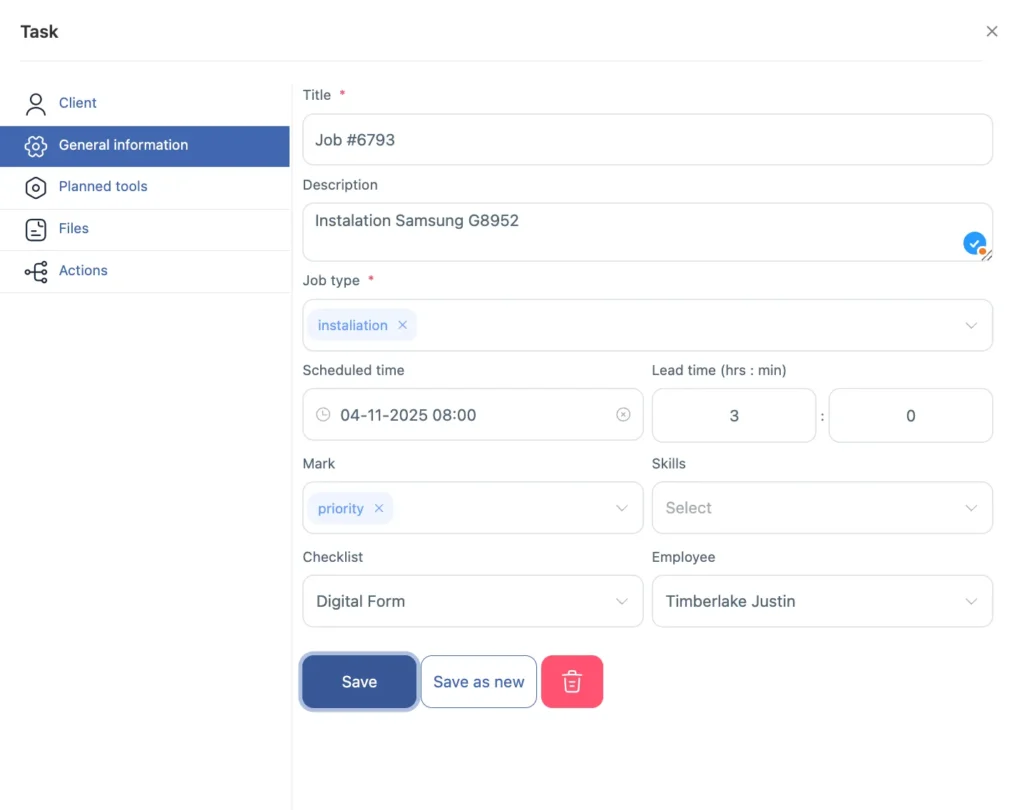The image size is (1024, 810).
Task: Switch to the Planned tools section
Action: coord(102,187)
